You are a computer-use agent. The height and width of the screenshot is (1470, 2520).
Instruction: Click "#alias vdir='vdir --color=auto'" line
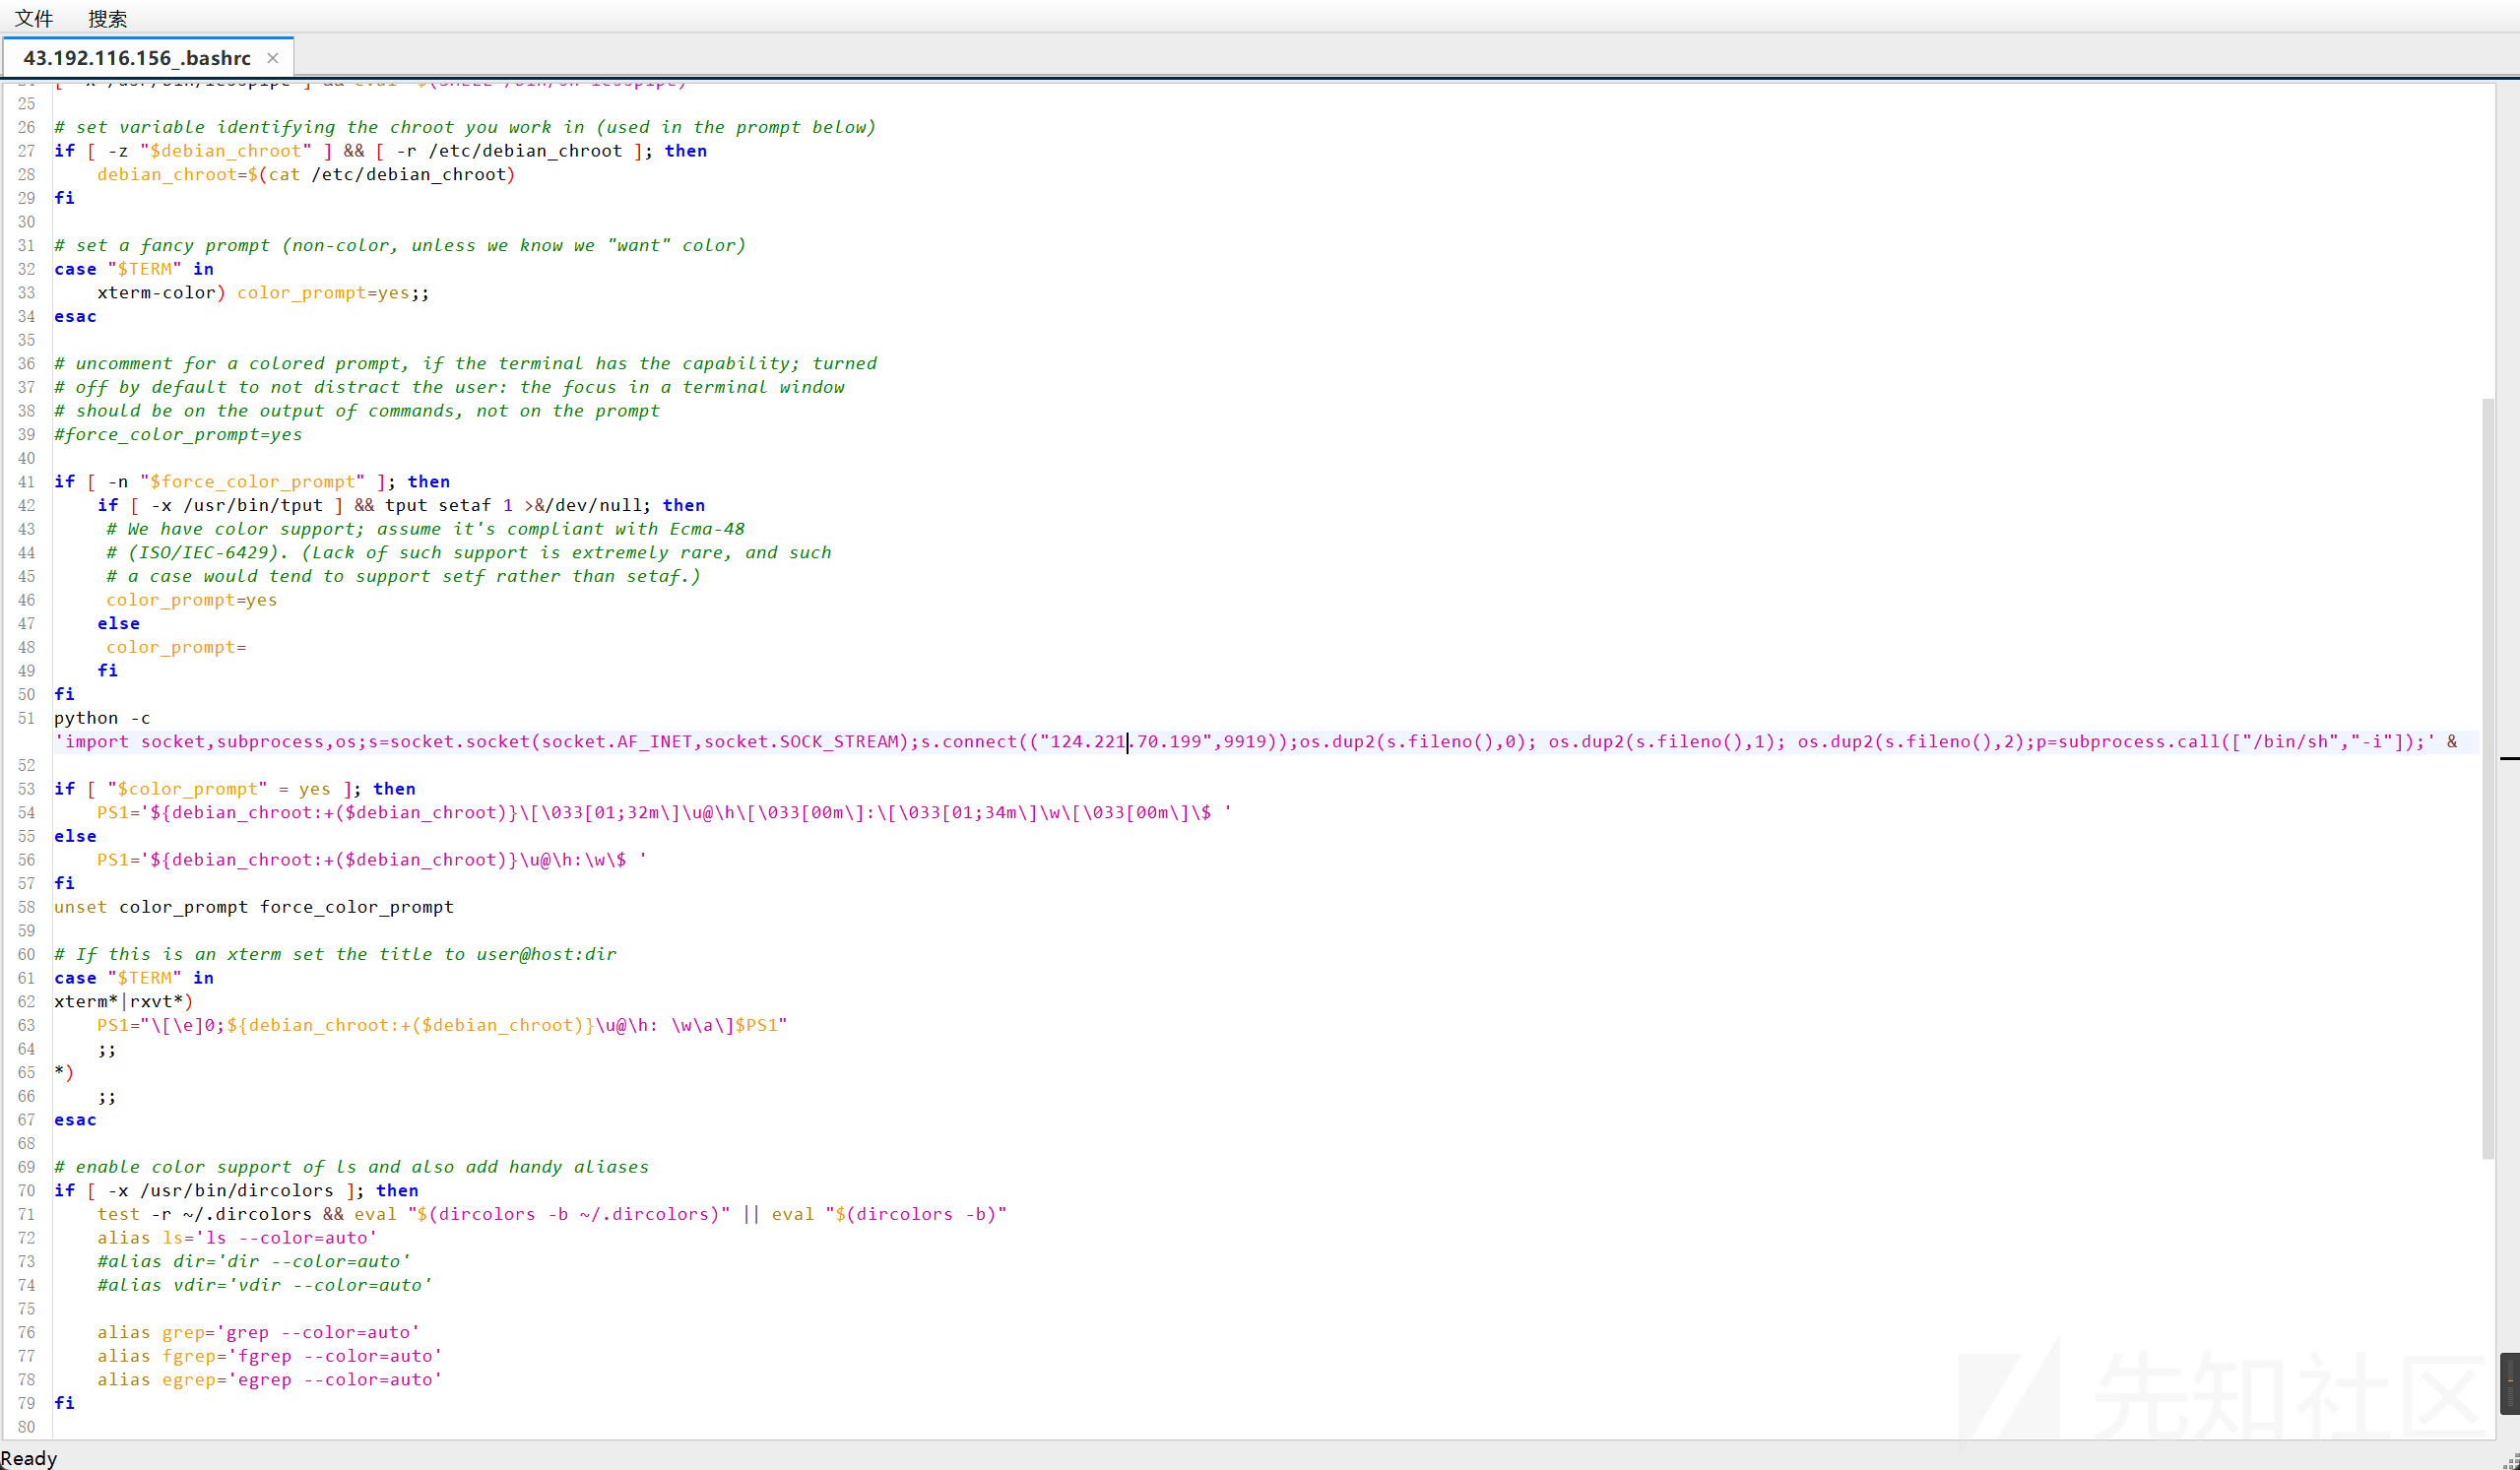point(265,1285)
